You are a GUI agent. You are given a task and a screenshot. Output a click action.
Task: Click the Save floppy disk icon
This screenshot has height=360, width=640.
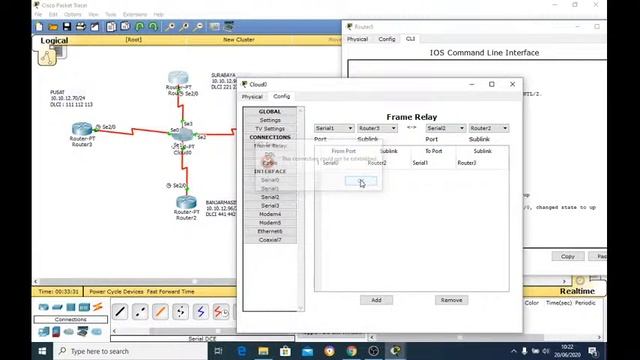point(67,27)
